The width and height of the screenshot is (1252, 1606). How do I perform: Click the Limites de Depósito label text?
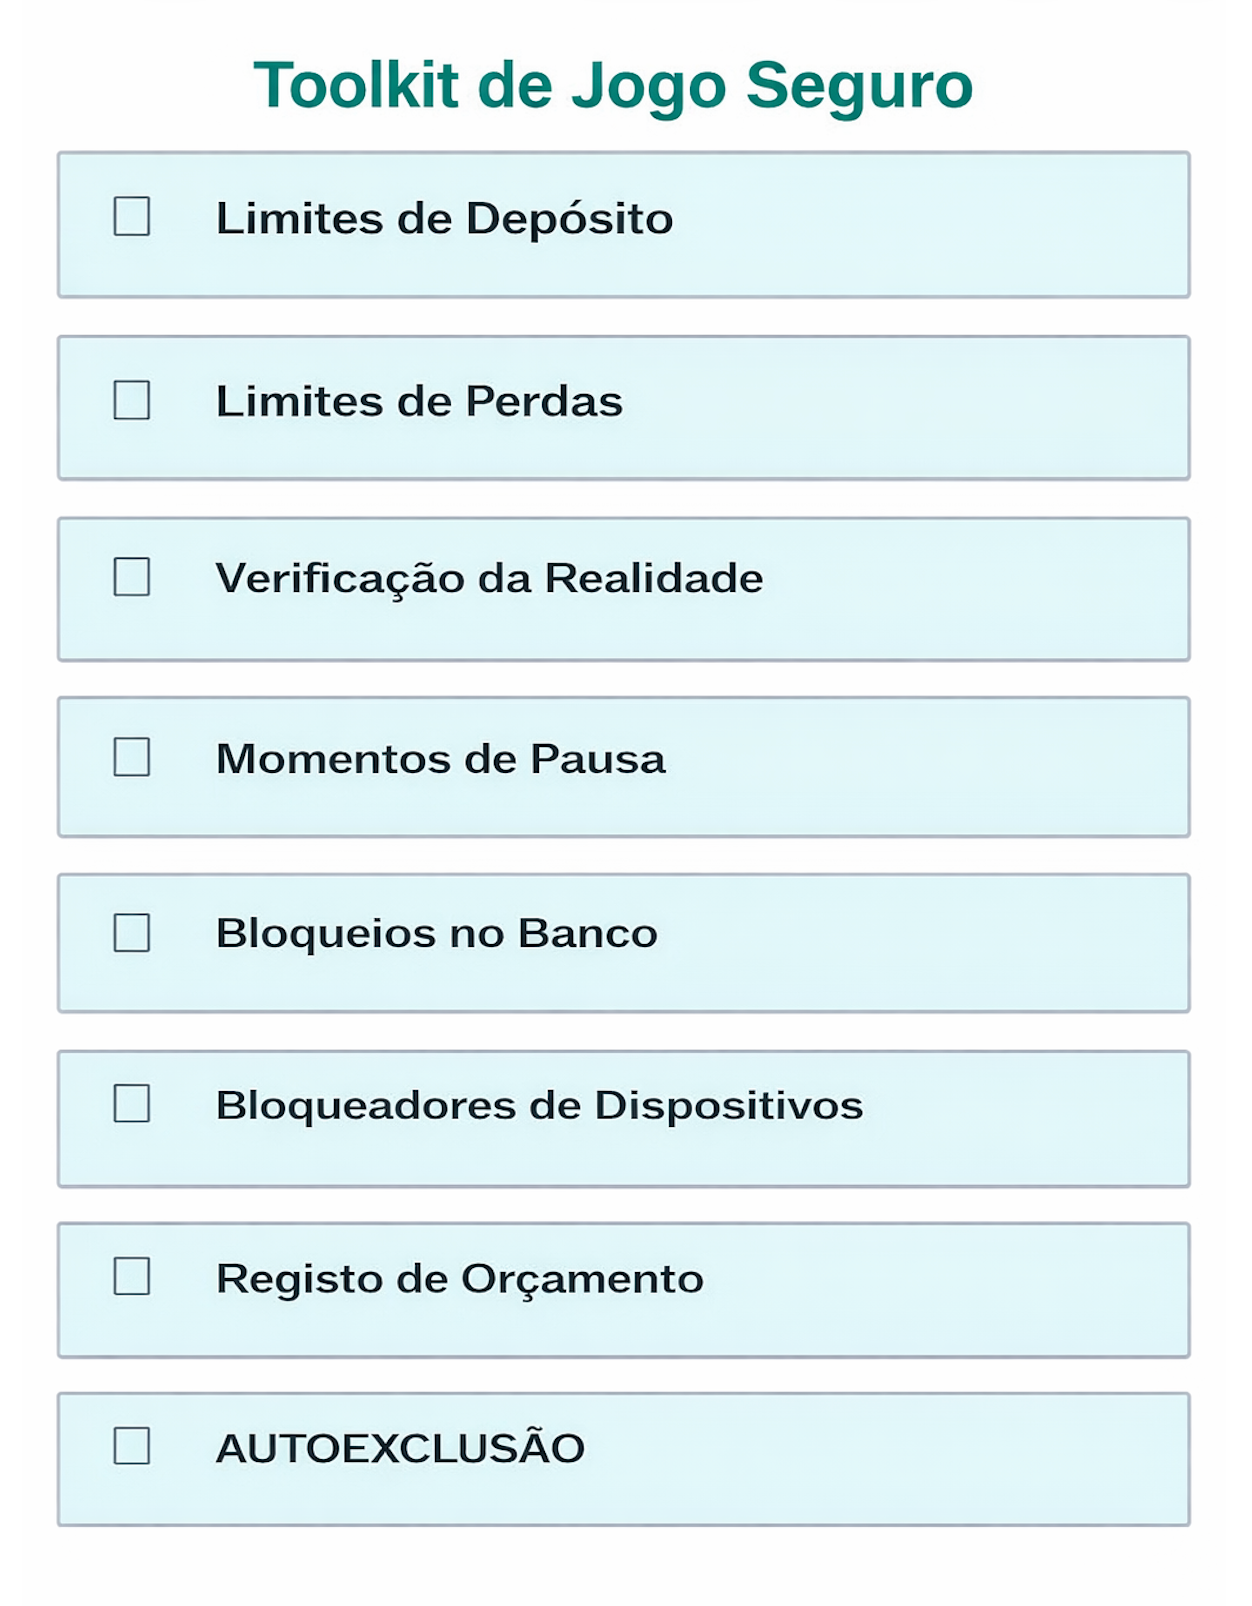(x=444, y=219)
